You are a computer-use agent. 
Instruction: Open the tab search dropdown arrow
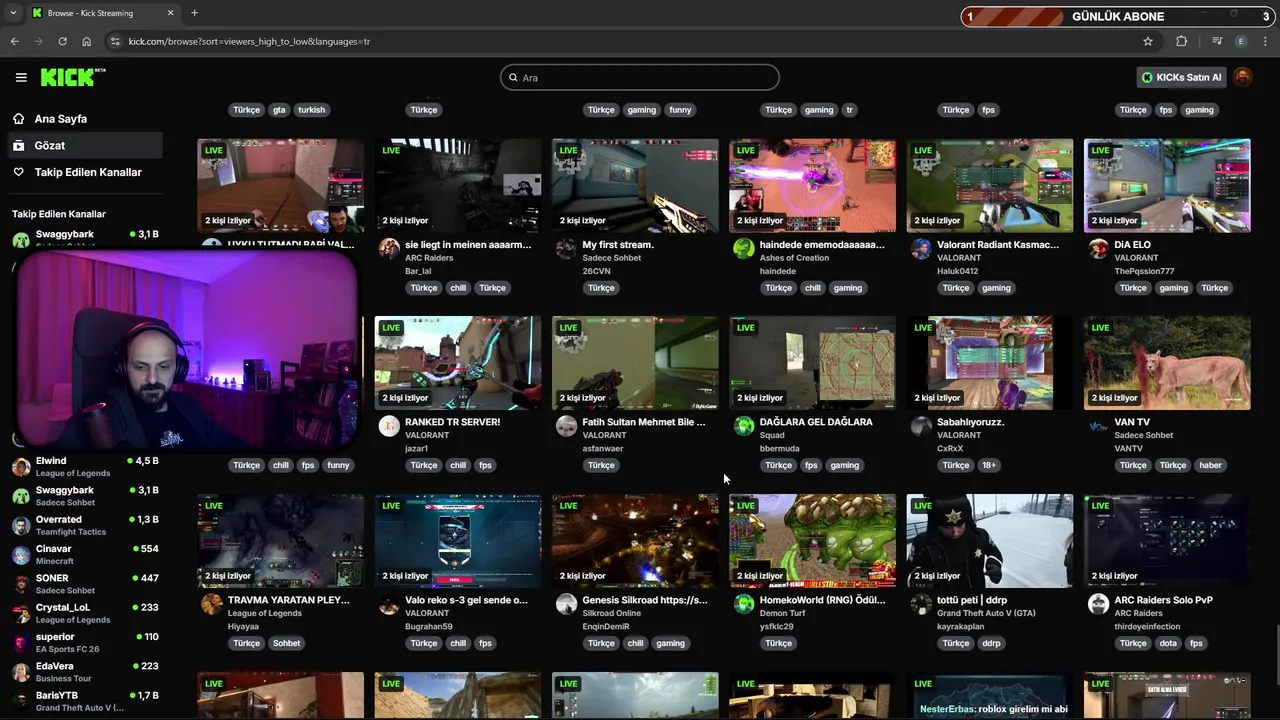coord(13,13)
